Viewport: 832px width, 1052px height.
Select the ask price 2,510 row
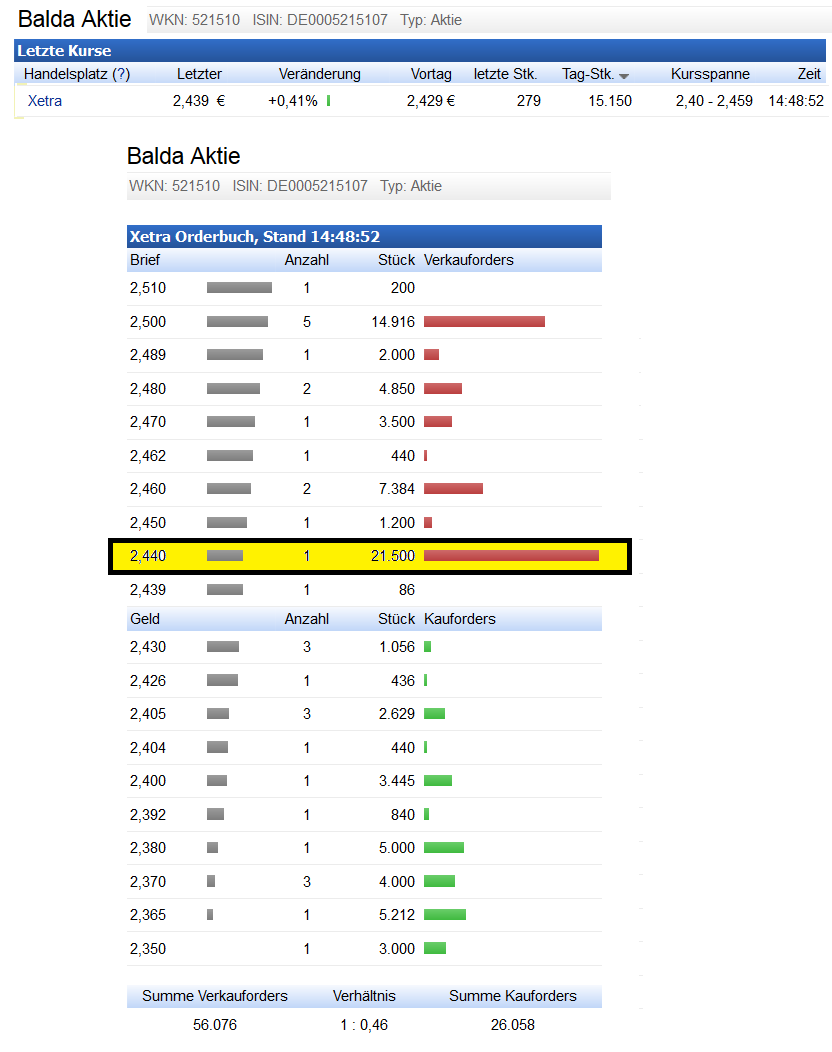[364, 288]
